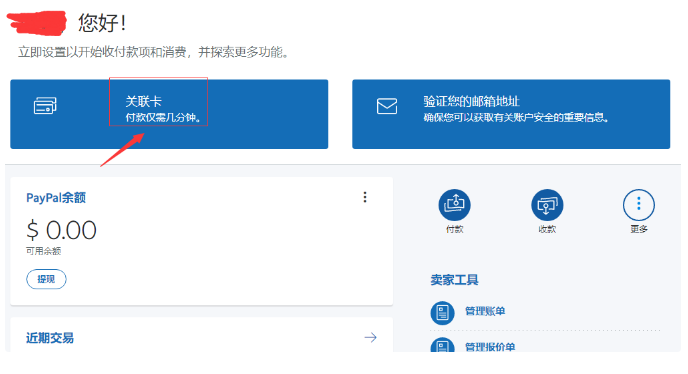
Task: Open 验证您的邮箱地址 email verification
Action: (x=511, y=114)
